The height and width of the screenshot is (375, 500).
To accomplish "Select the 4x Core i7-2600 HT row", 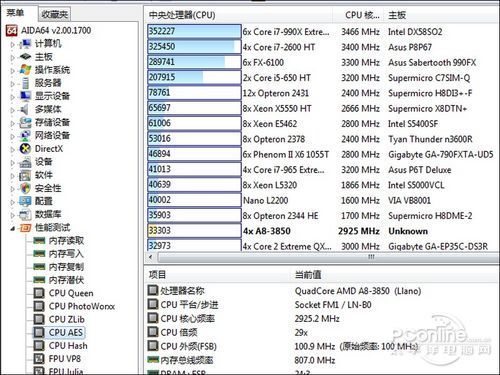I will coord(323,47).
